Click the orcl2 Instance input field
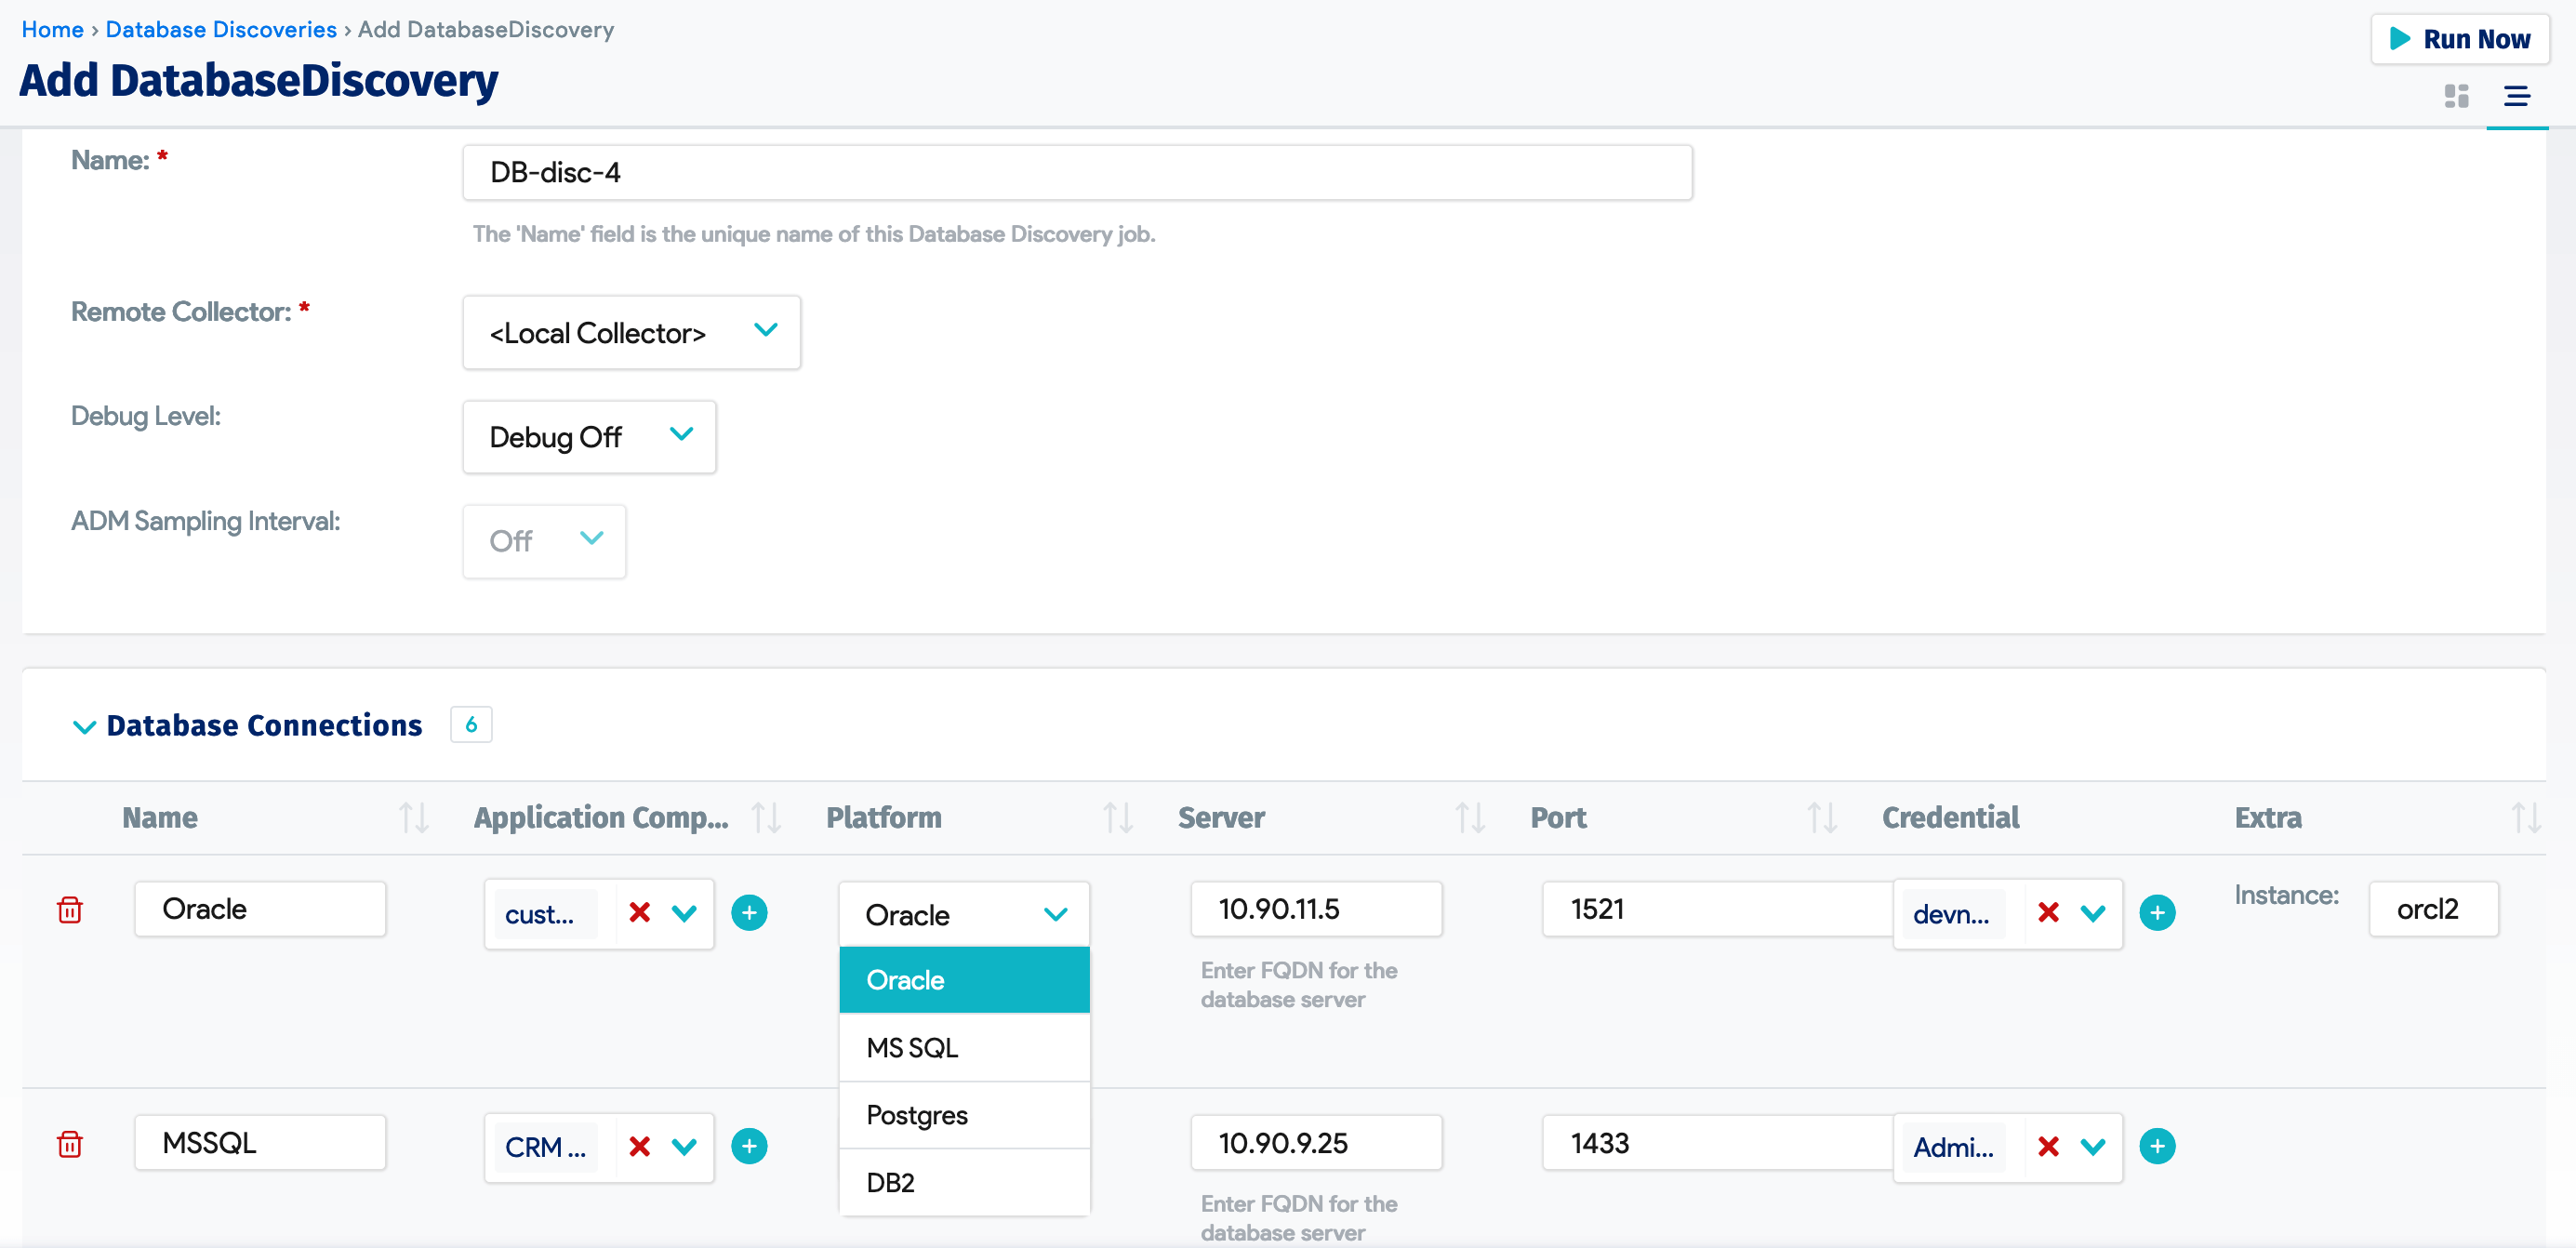 [2433, 909]
